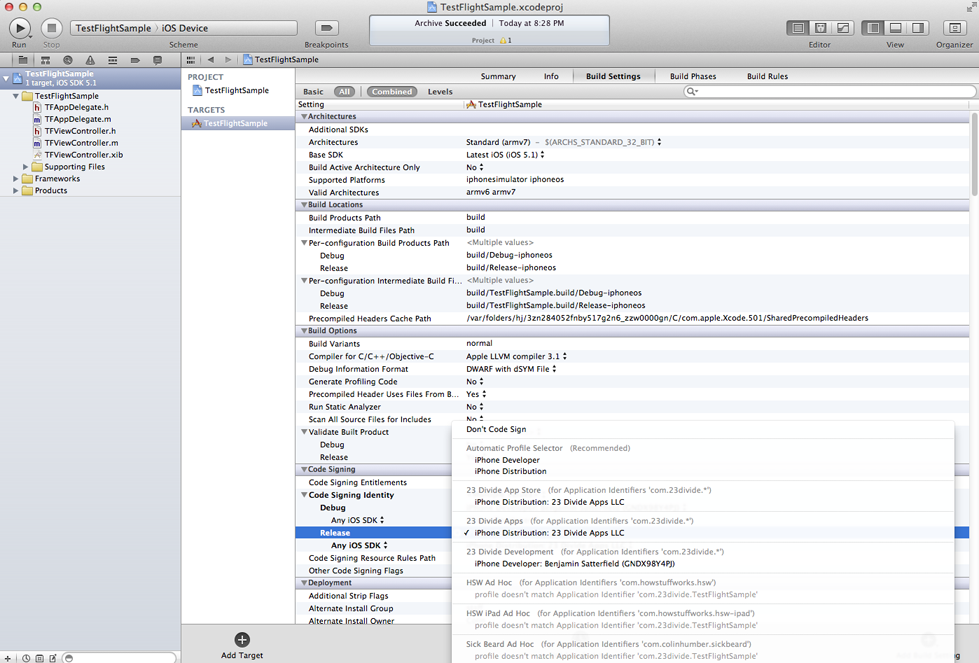The image size is (979, 663).
Task: Select the Levels settings view
Action: click(x=440, y=92)
